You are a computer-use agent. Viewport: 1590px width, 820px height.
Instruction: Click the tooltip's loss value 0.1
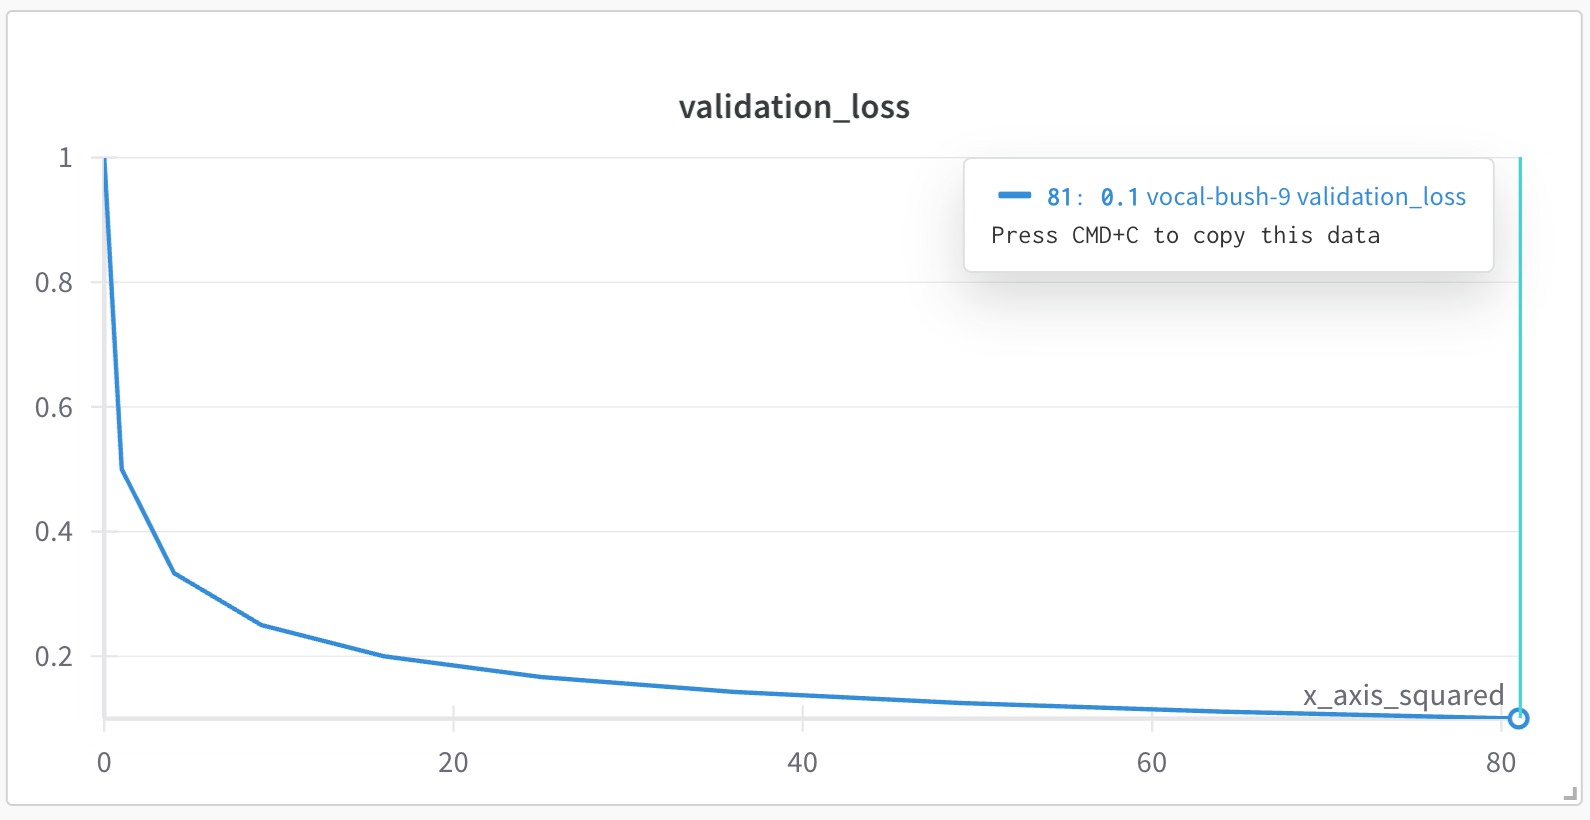[1119, 197]
